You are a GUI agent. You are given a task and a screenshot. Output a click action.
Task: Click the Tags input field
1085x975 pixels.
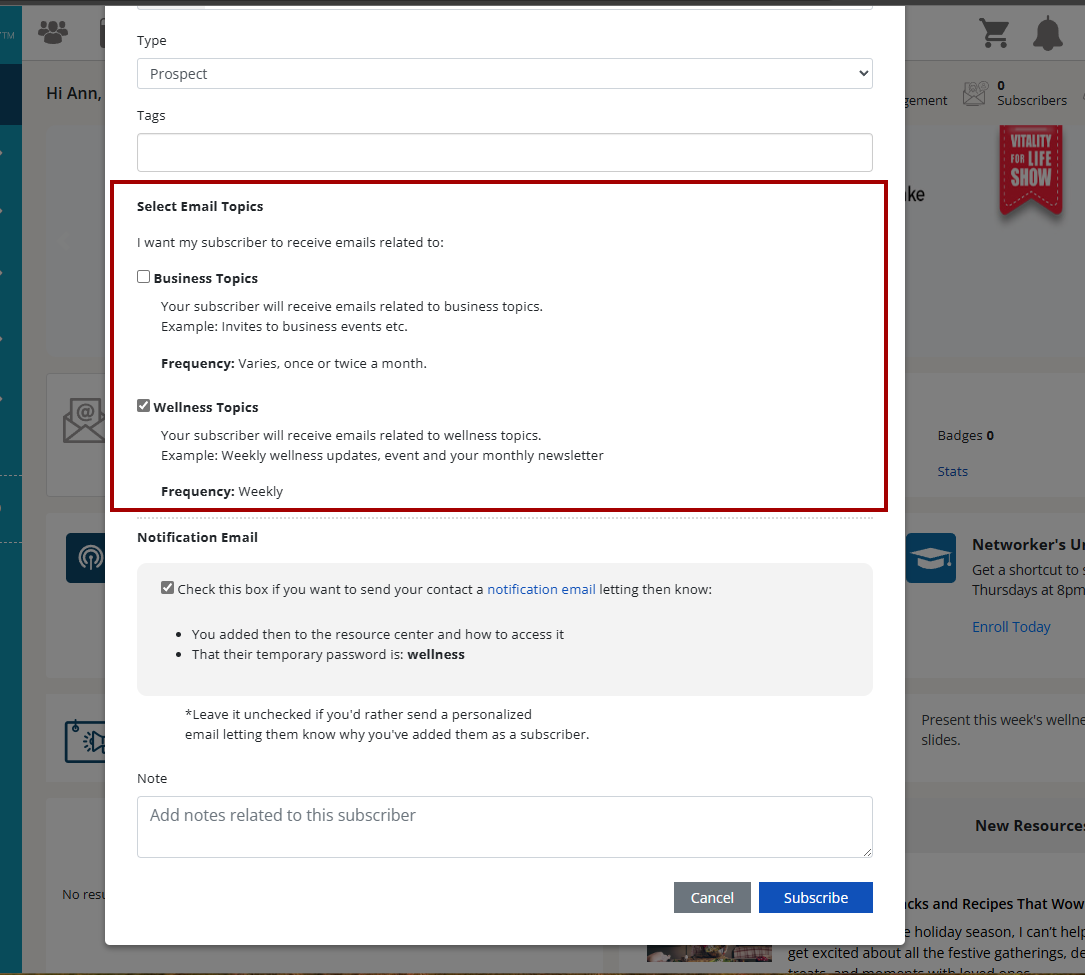(x=504, y=152)
